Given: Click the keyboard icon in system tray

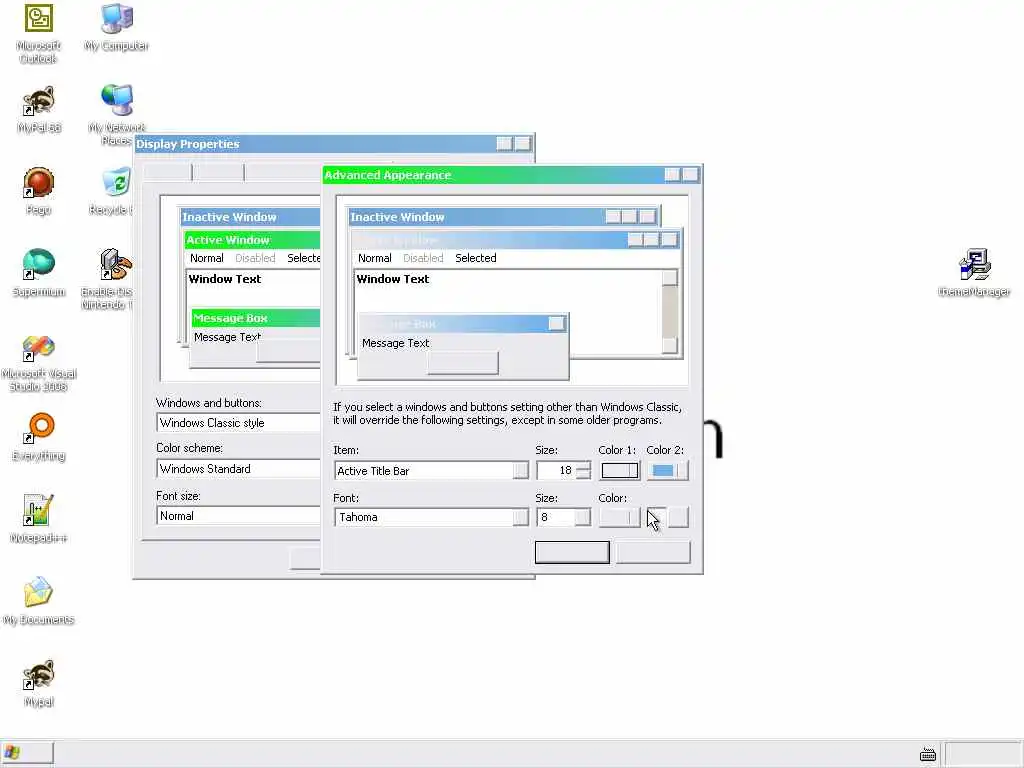Looking at the screenshot, I should (927, 755).
